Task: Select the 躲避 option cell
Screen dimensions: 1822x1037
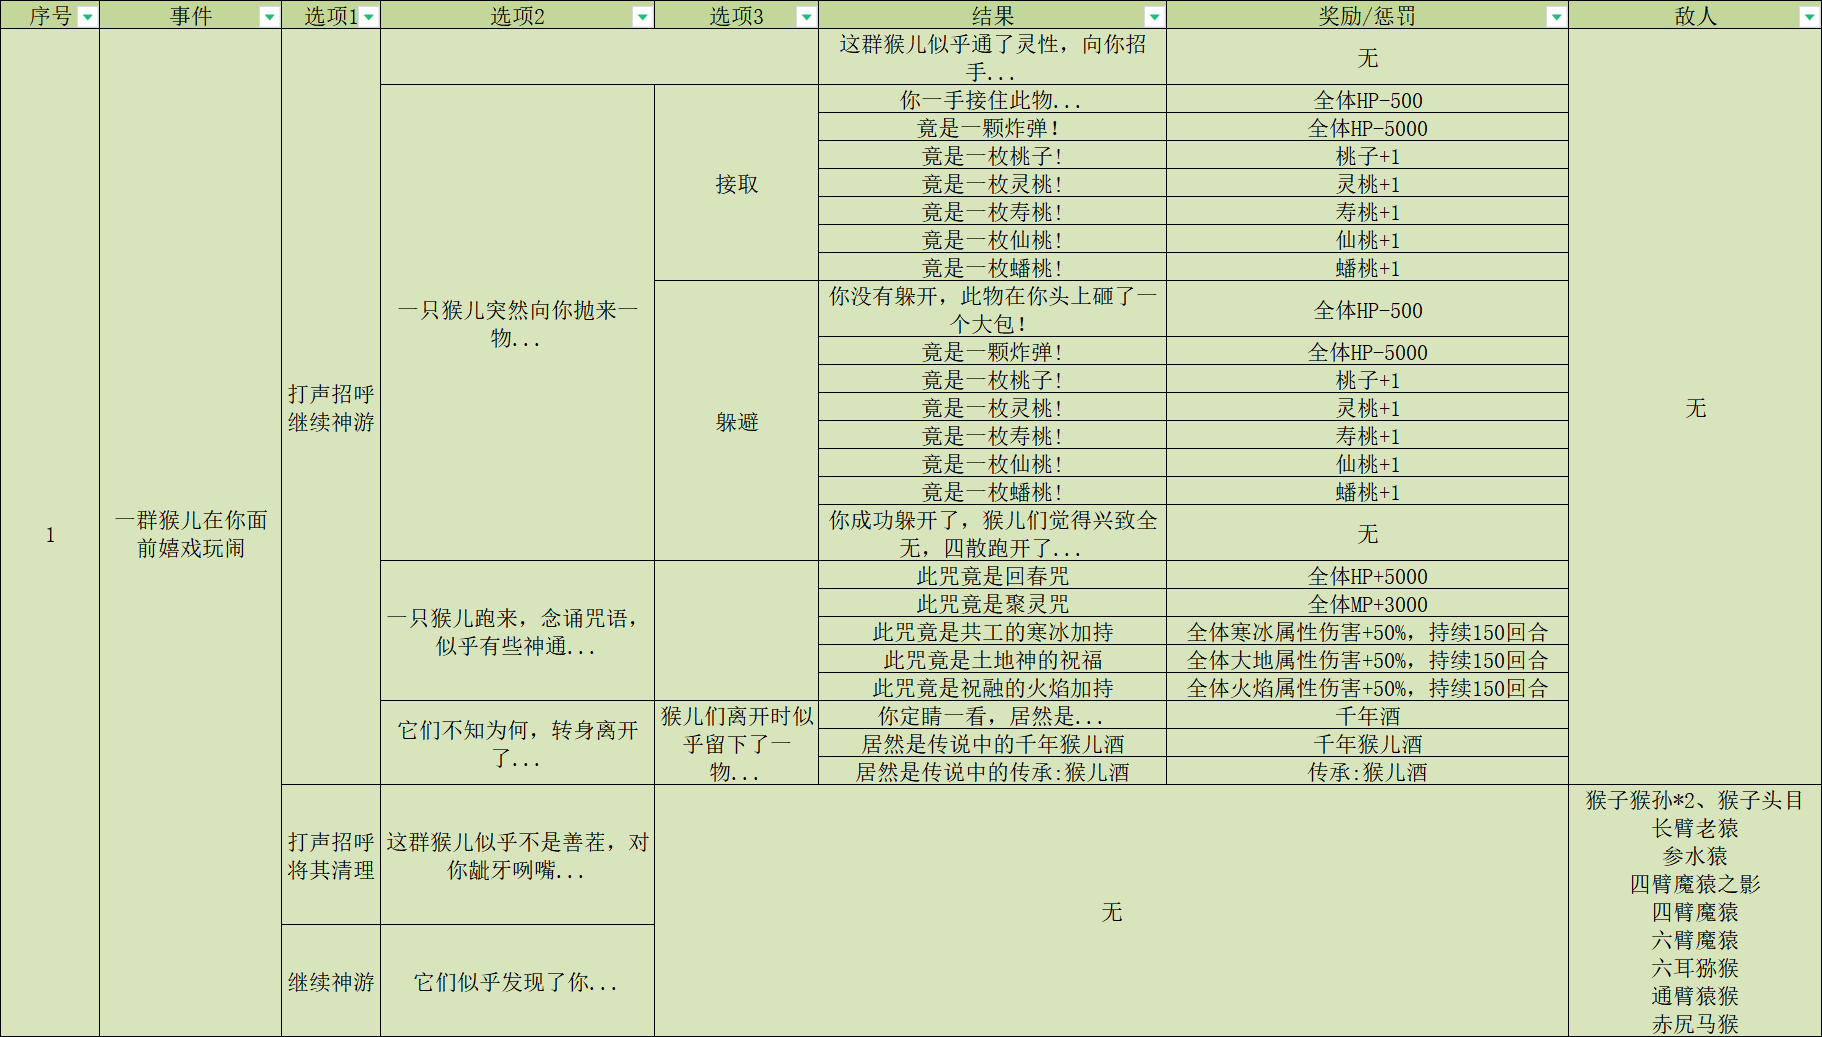Action: [x=737, y=421]
